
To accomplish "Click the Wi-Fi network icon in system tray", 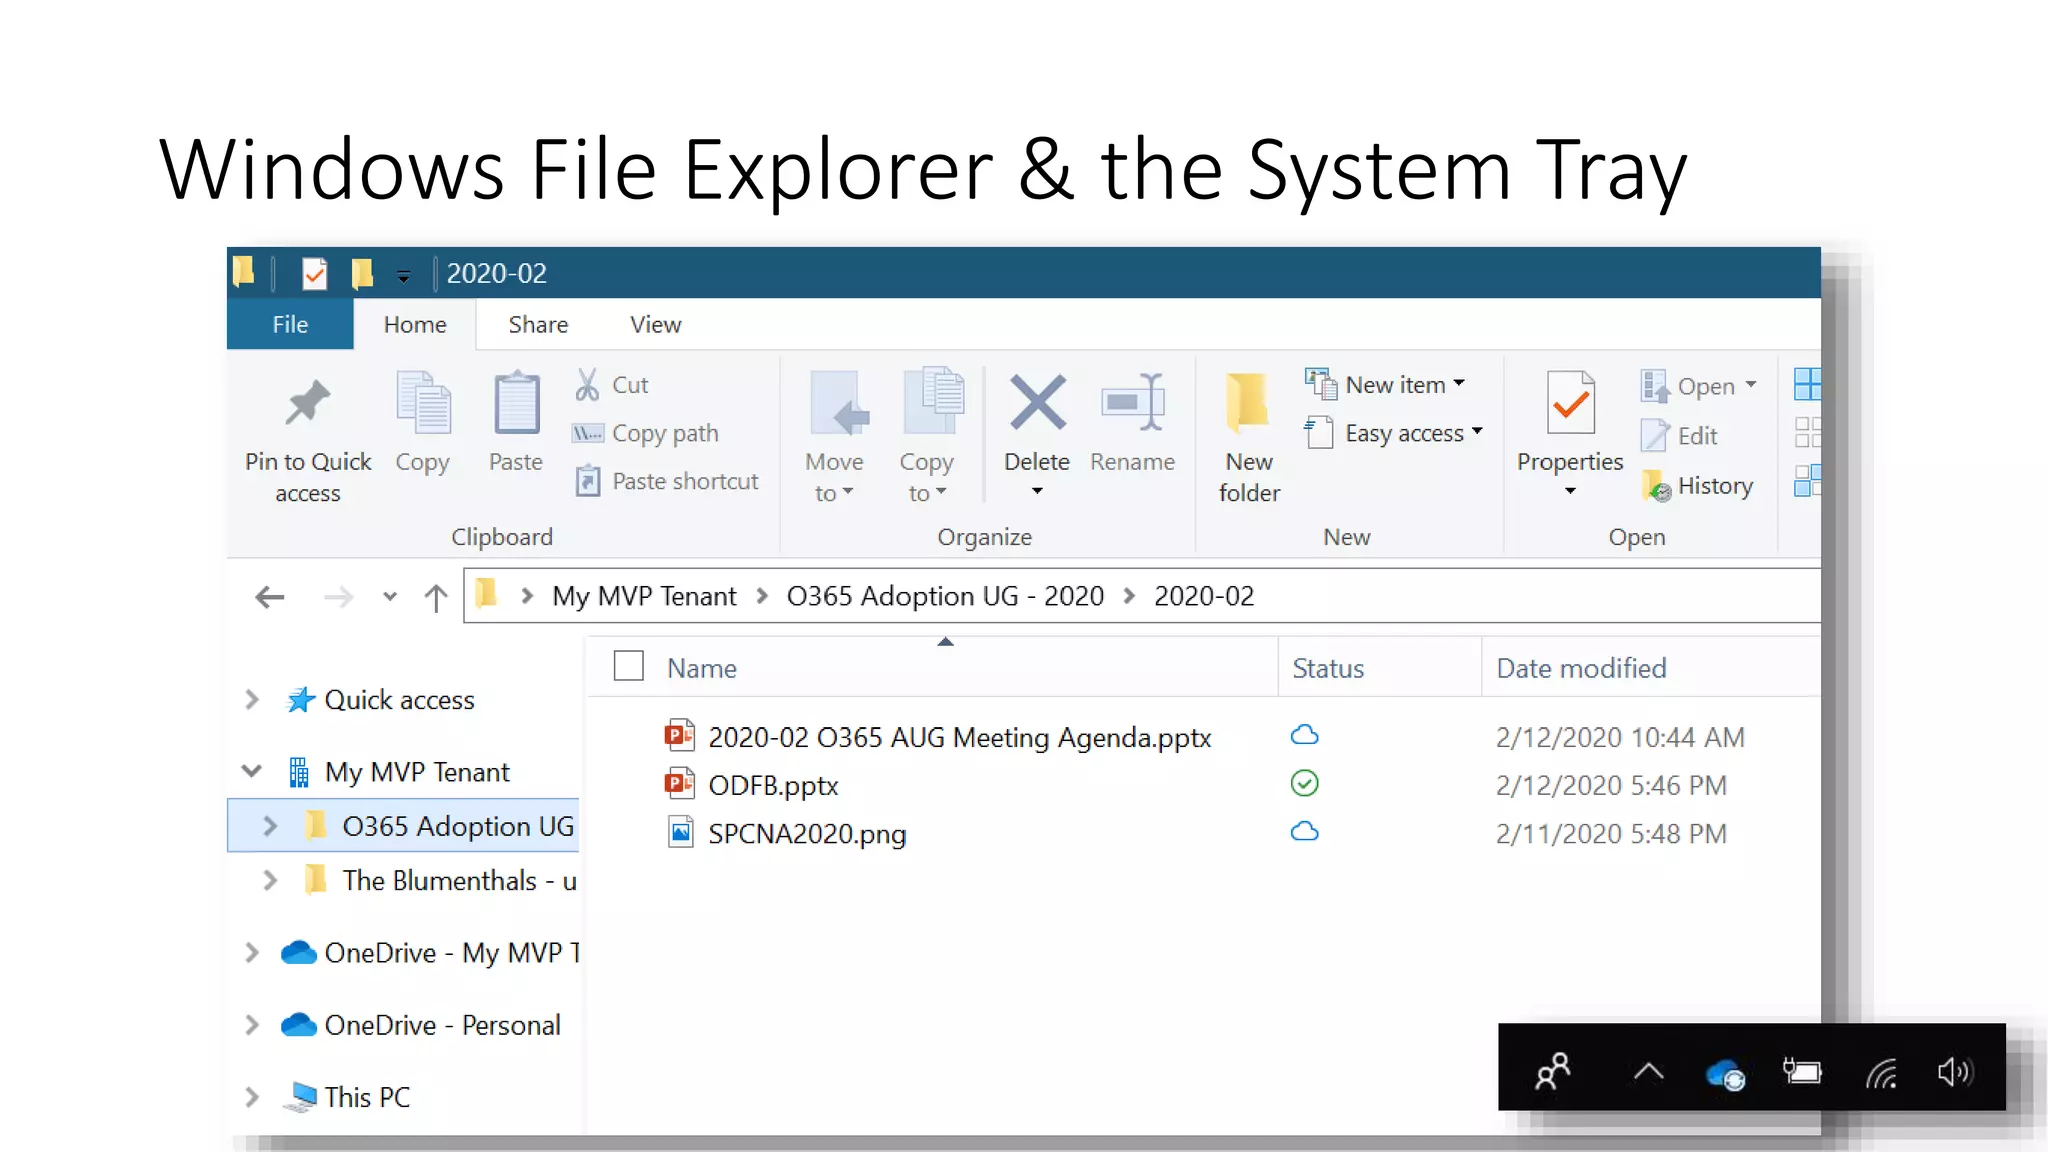I will 1881,1073.
